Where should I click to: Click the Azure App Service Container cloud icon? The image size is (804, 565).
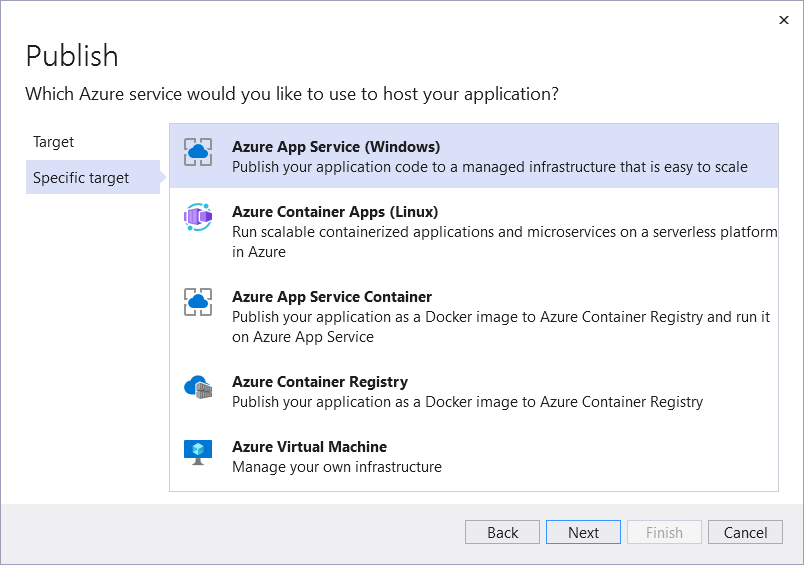point(198,302)
